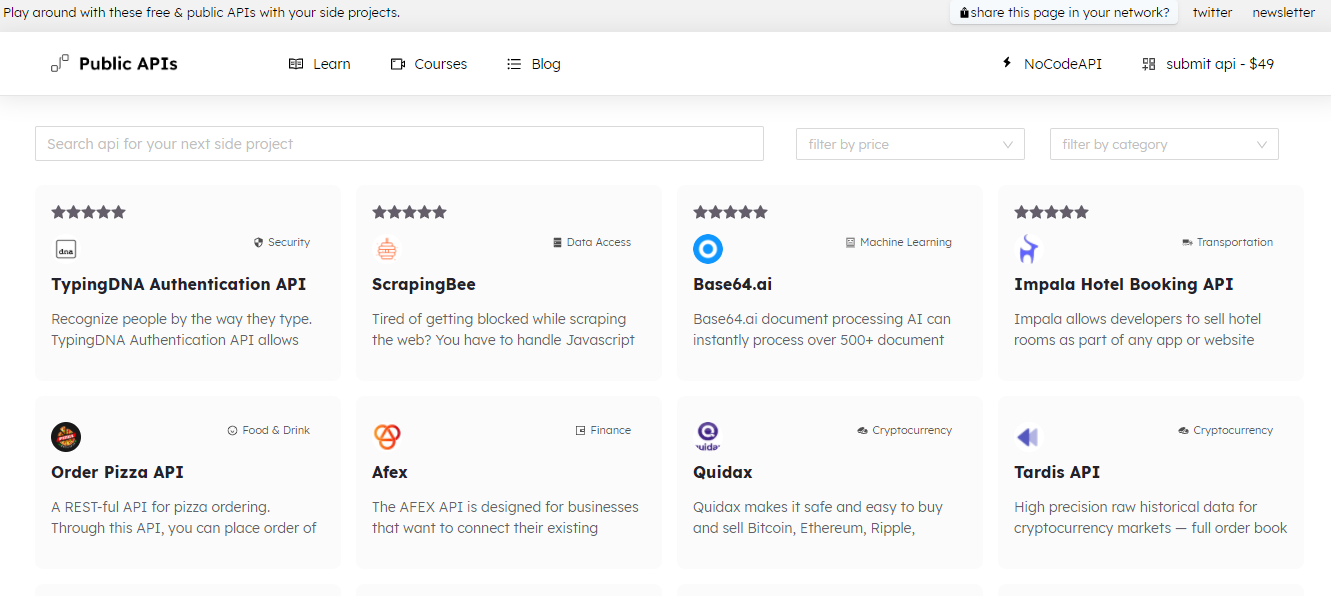Click the Quidax purple logo
Image resolution: width=1331 pixels, height=596 pixels.
click(x=708, y=436)
